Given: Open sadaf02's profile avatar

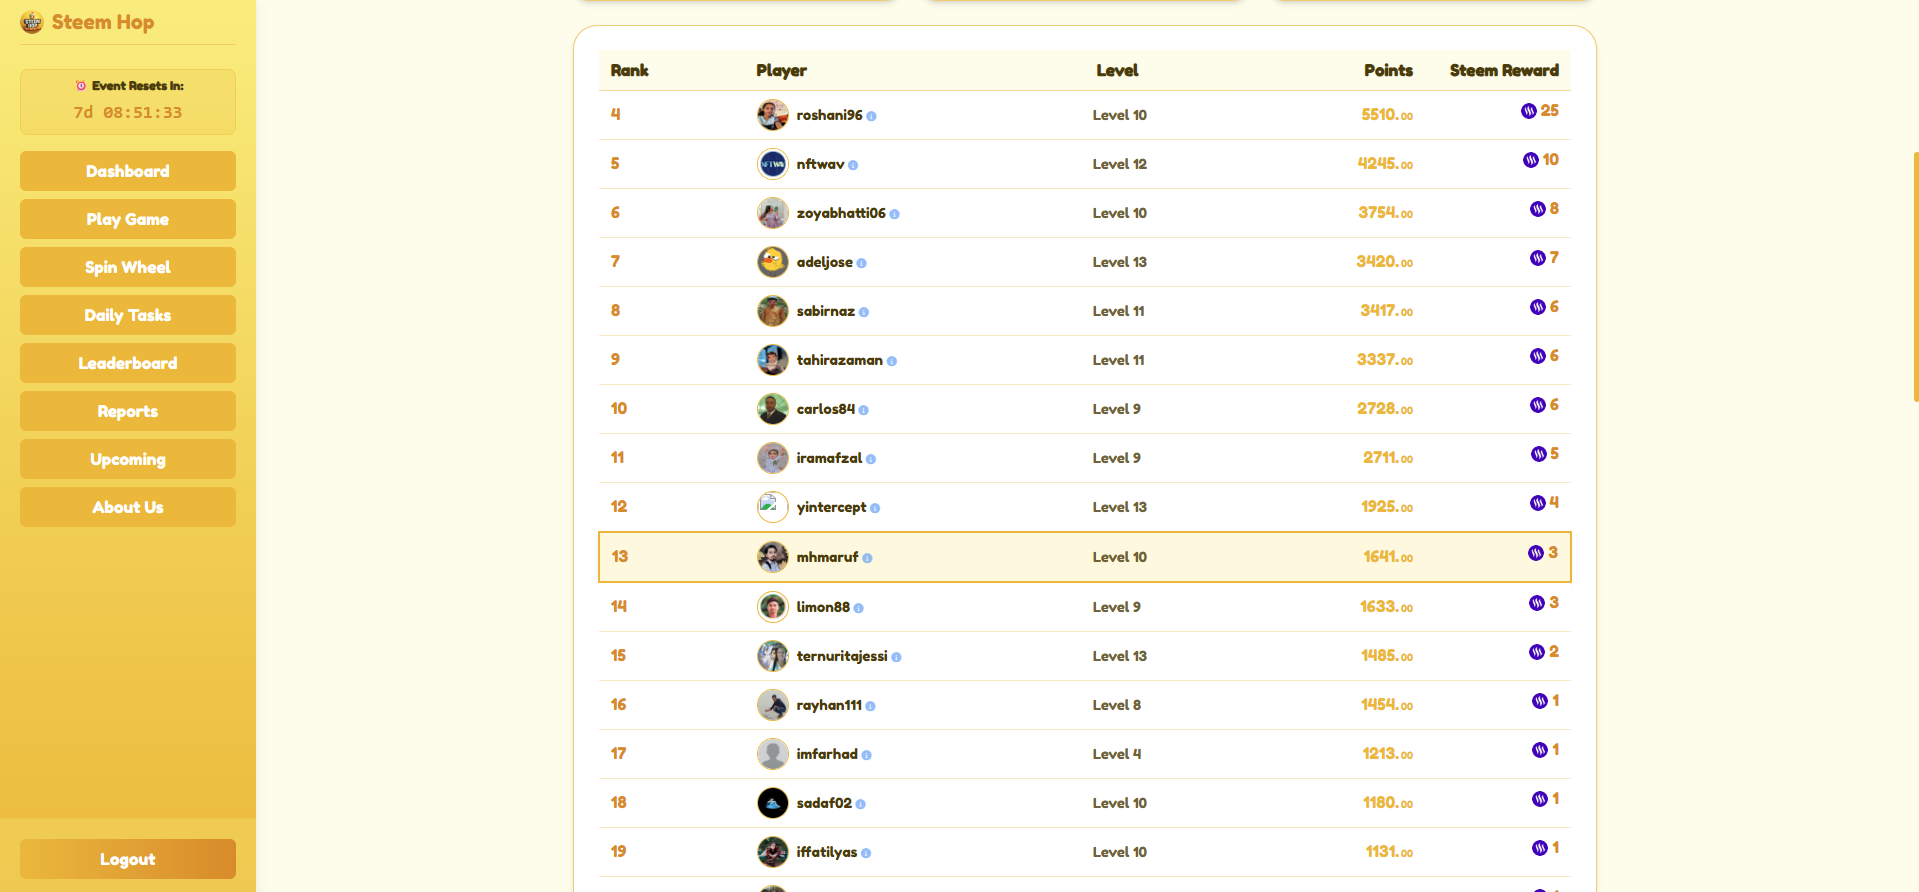Looking at the screenshot, I should [773, 803].
